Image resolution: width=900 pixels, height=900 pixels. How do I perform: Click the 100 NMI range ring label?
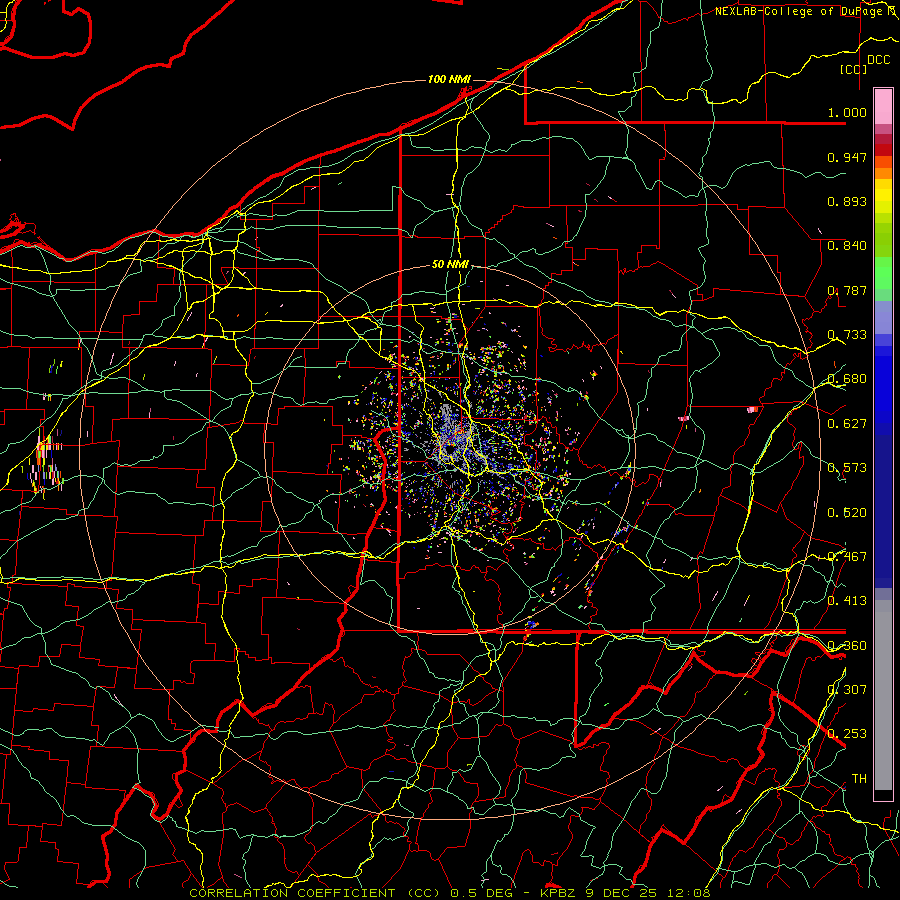[449, 79]
